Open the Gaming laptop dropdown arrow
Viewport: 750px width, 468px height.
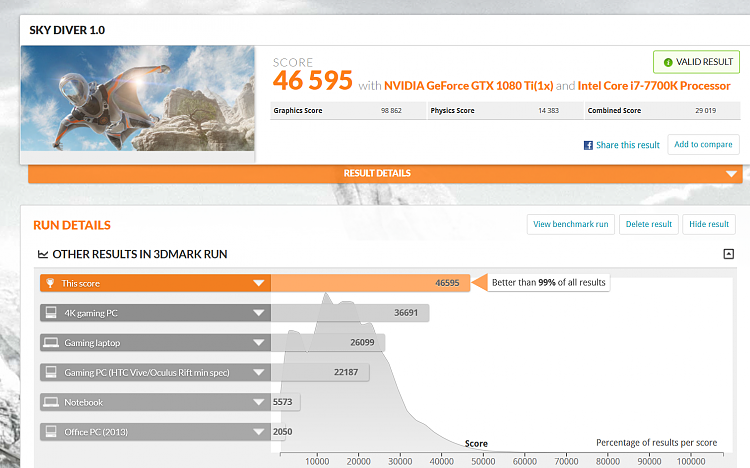click(259, 343)
